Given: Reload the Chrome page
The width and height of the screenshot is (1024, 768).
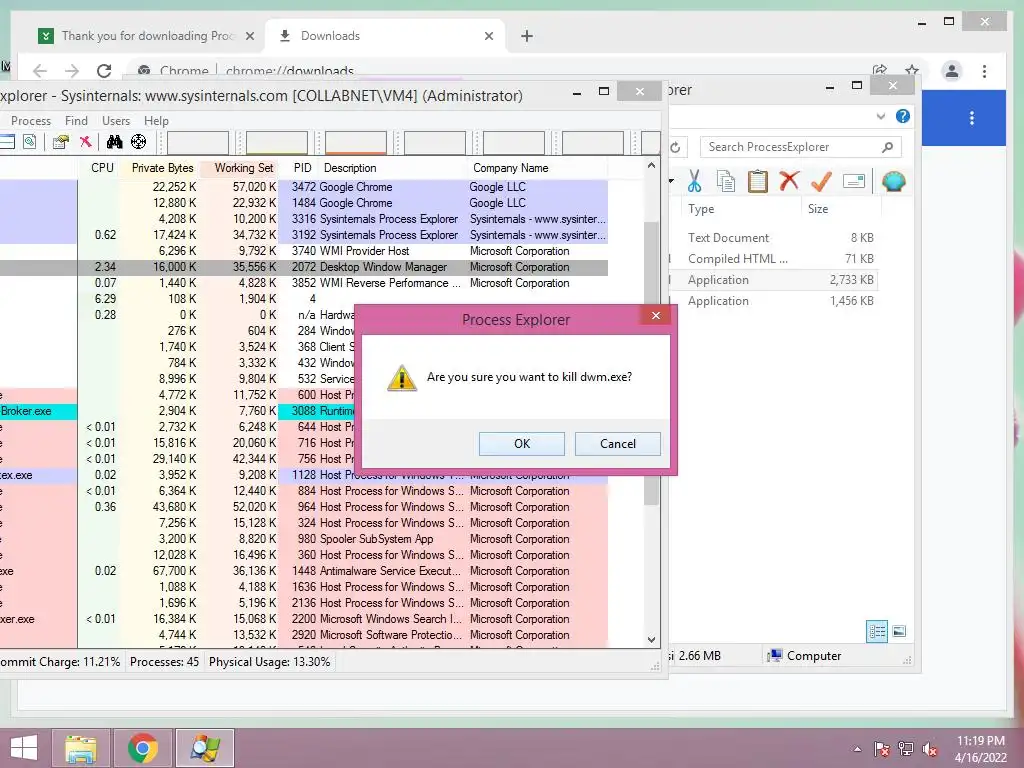Looking at the screenshot, I should coord(104,71).
